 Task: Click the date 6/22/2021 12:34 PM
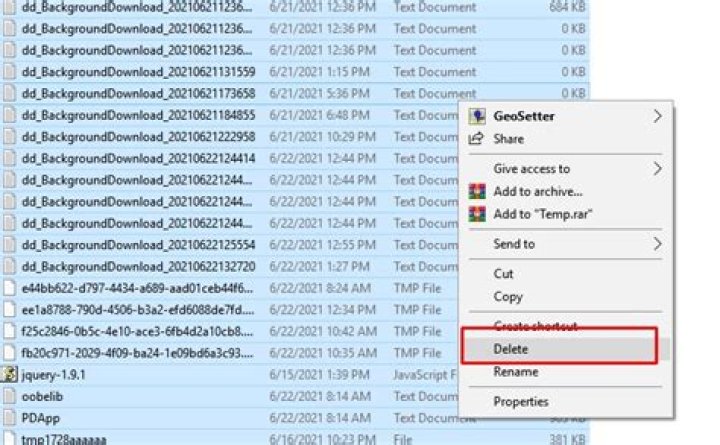click(x=322, y=310)
